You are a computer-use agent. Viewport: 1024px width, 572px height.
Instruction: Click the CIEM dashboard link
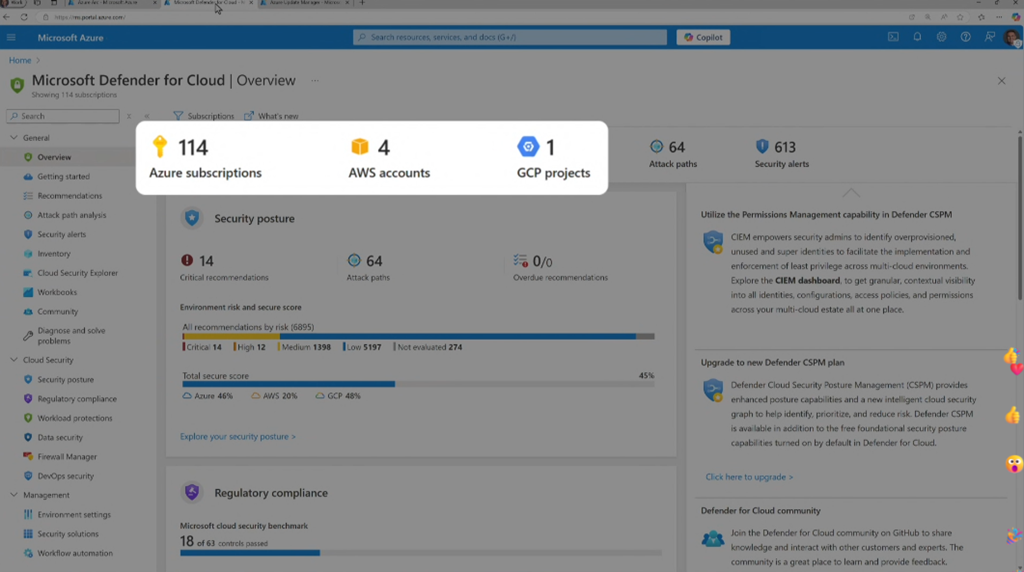(807, 281)
